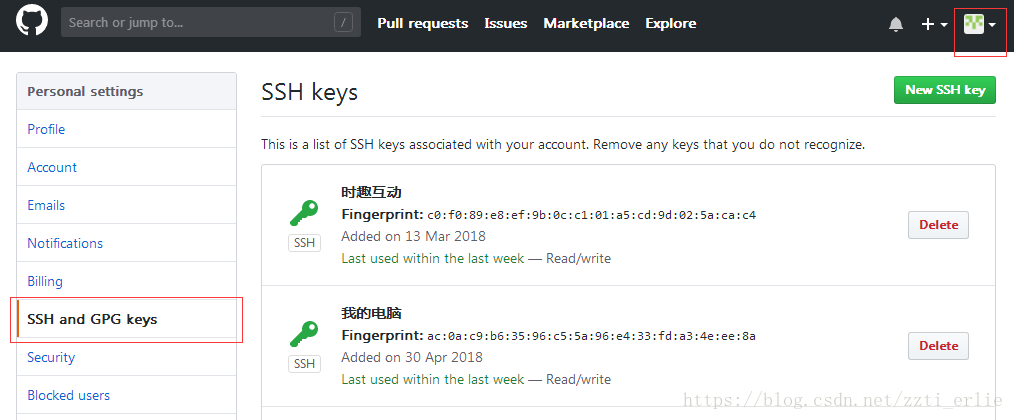Select Explore in the header
Image resolution: width=1014 pixels, height=420 pixels.
(x=670, y=23)
